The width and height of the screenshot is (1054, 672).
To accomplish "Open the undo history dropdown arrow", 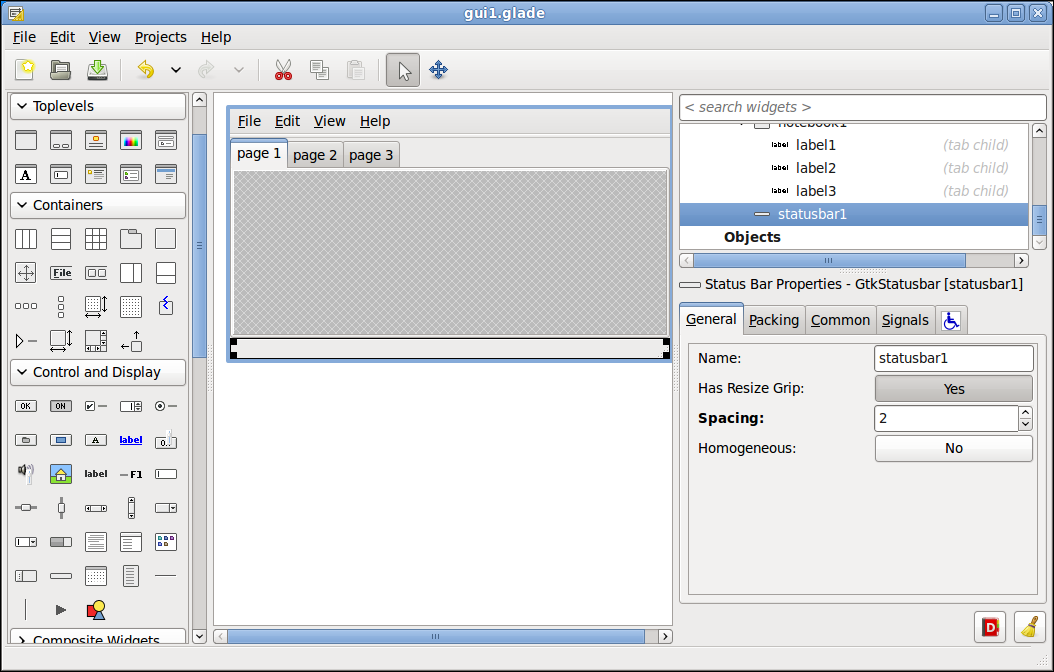I will tap(175, 70).
